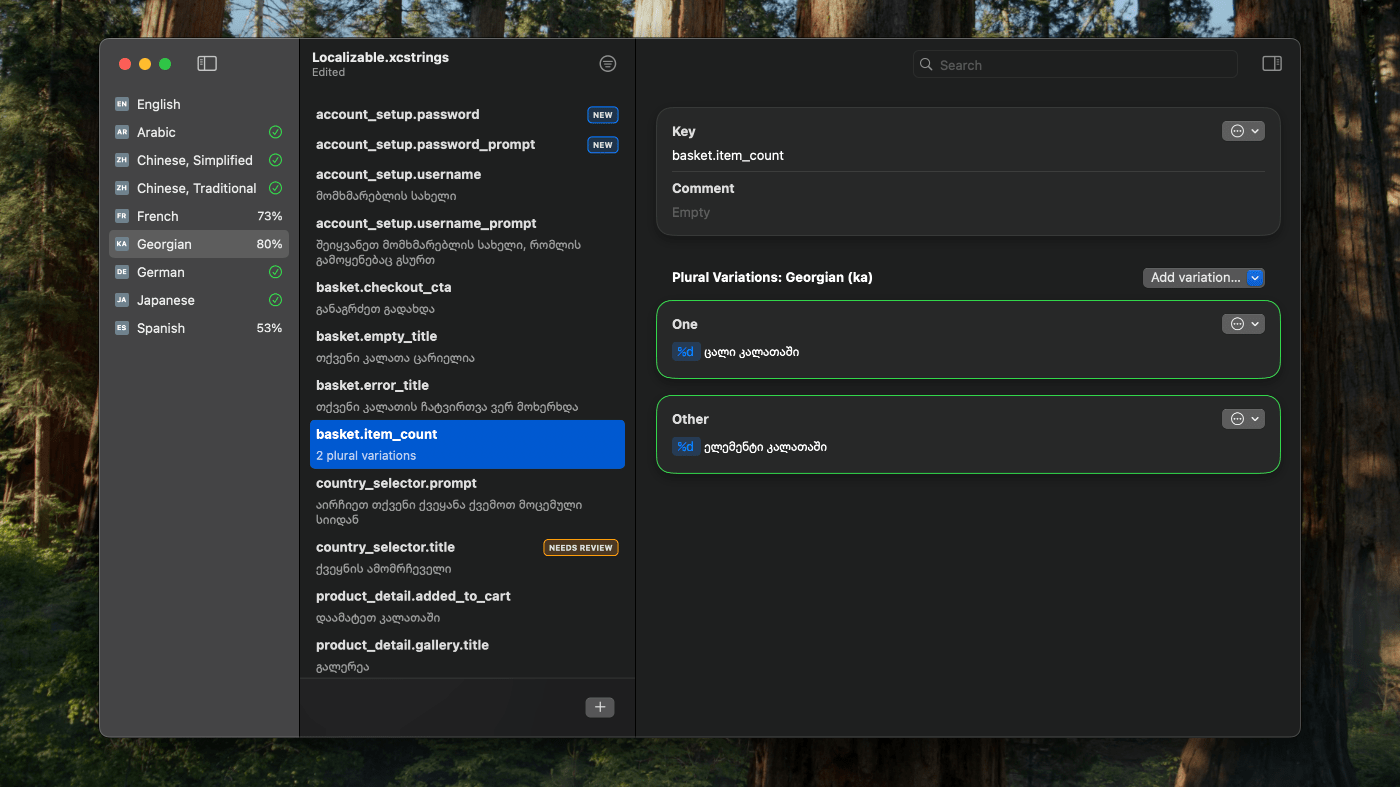The height and width of the screenshot is (787, 1400).
Task: Click the %d token in Other variation
Action: coord(685,447)
